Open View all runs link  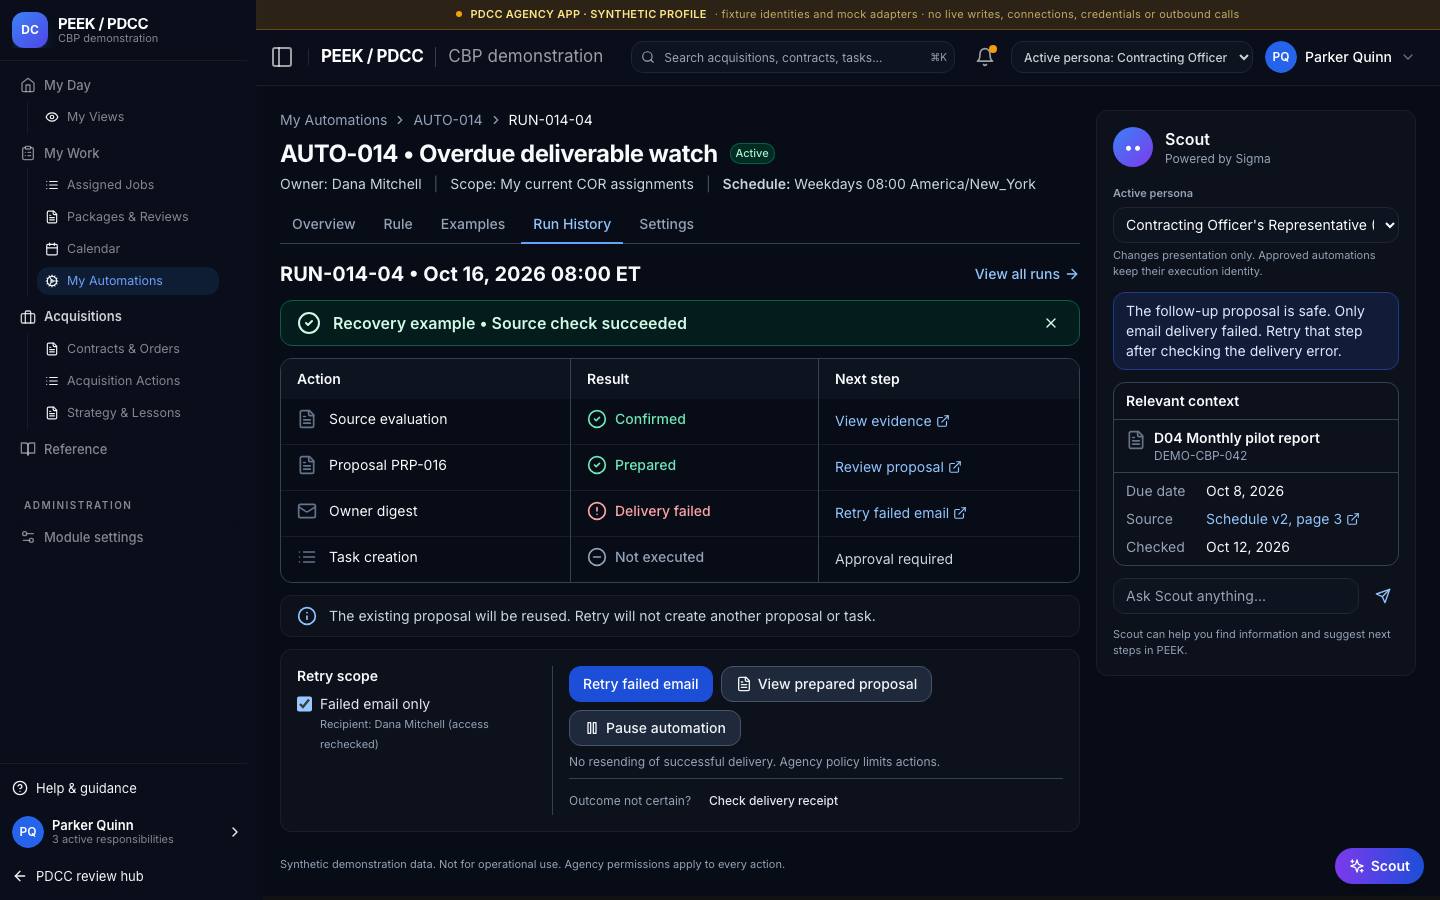tap(1027, 274)
